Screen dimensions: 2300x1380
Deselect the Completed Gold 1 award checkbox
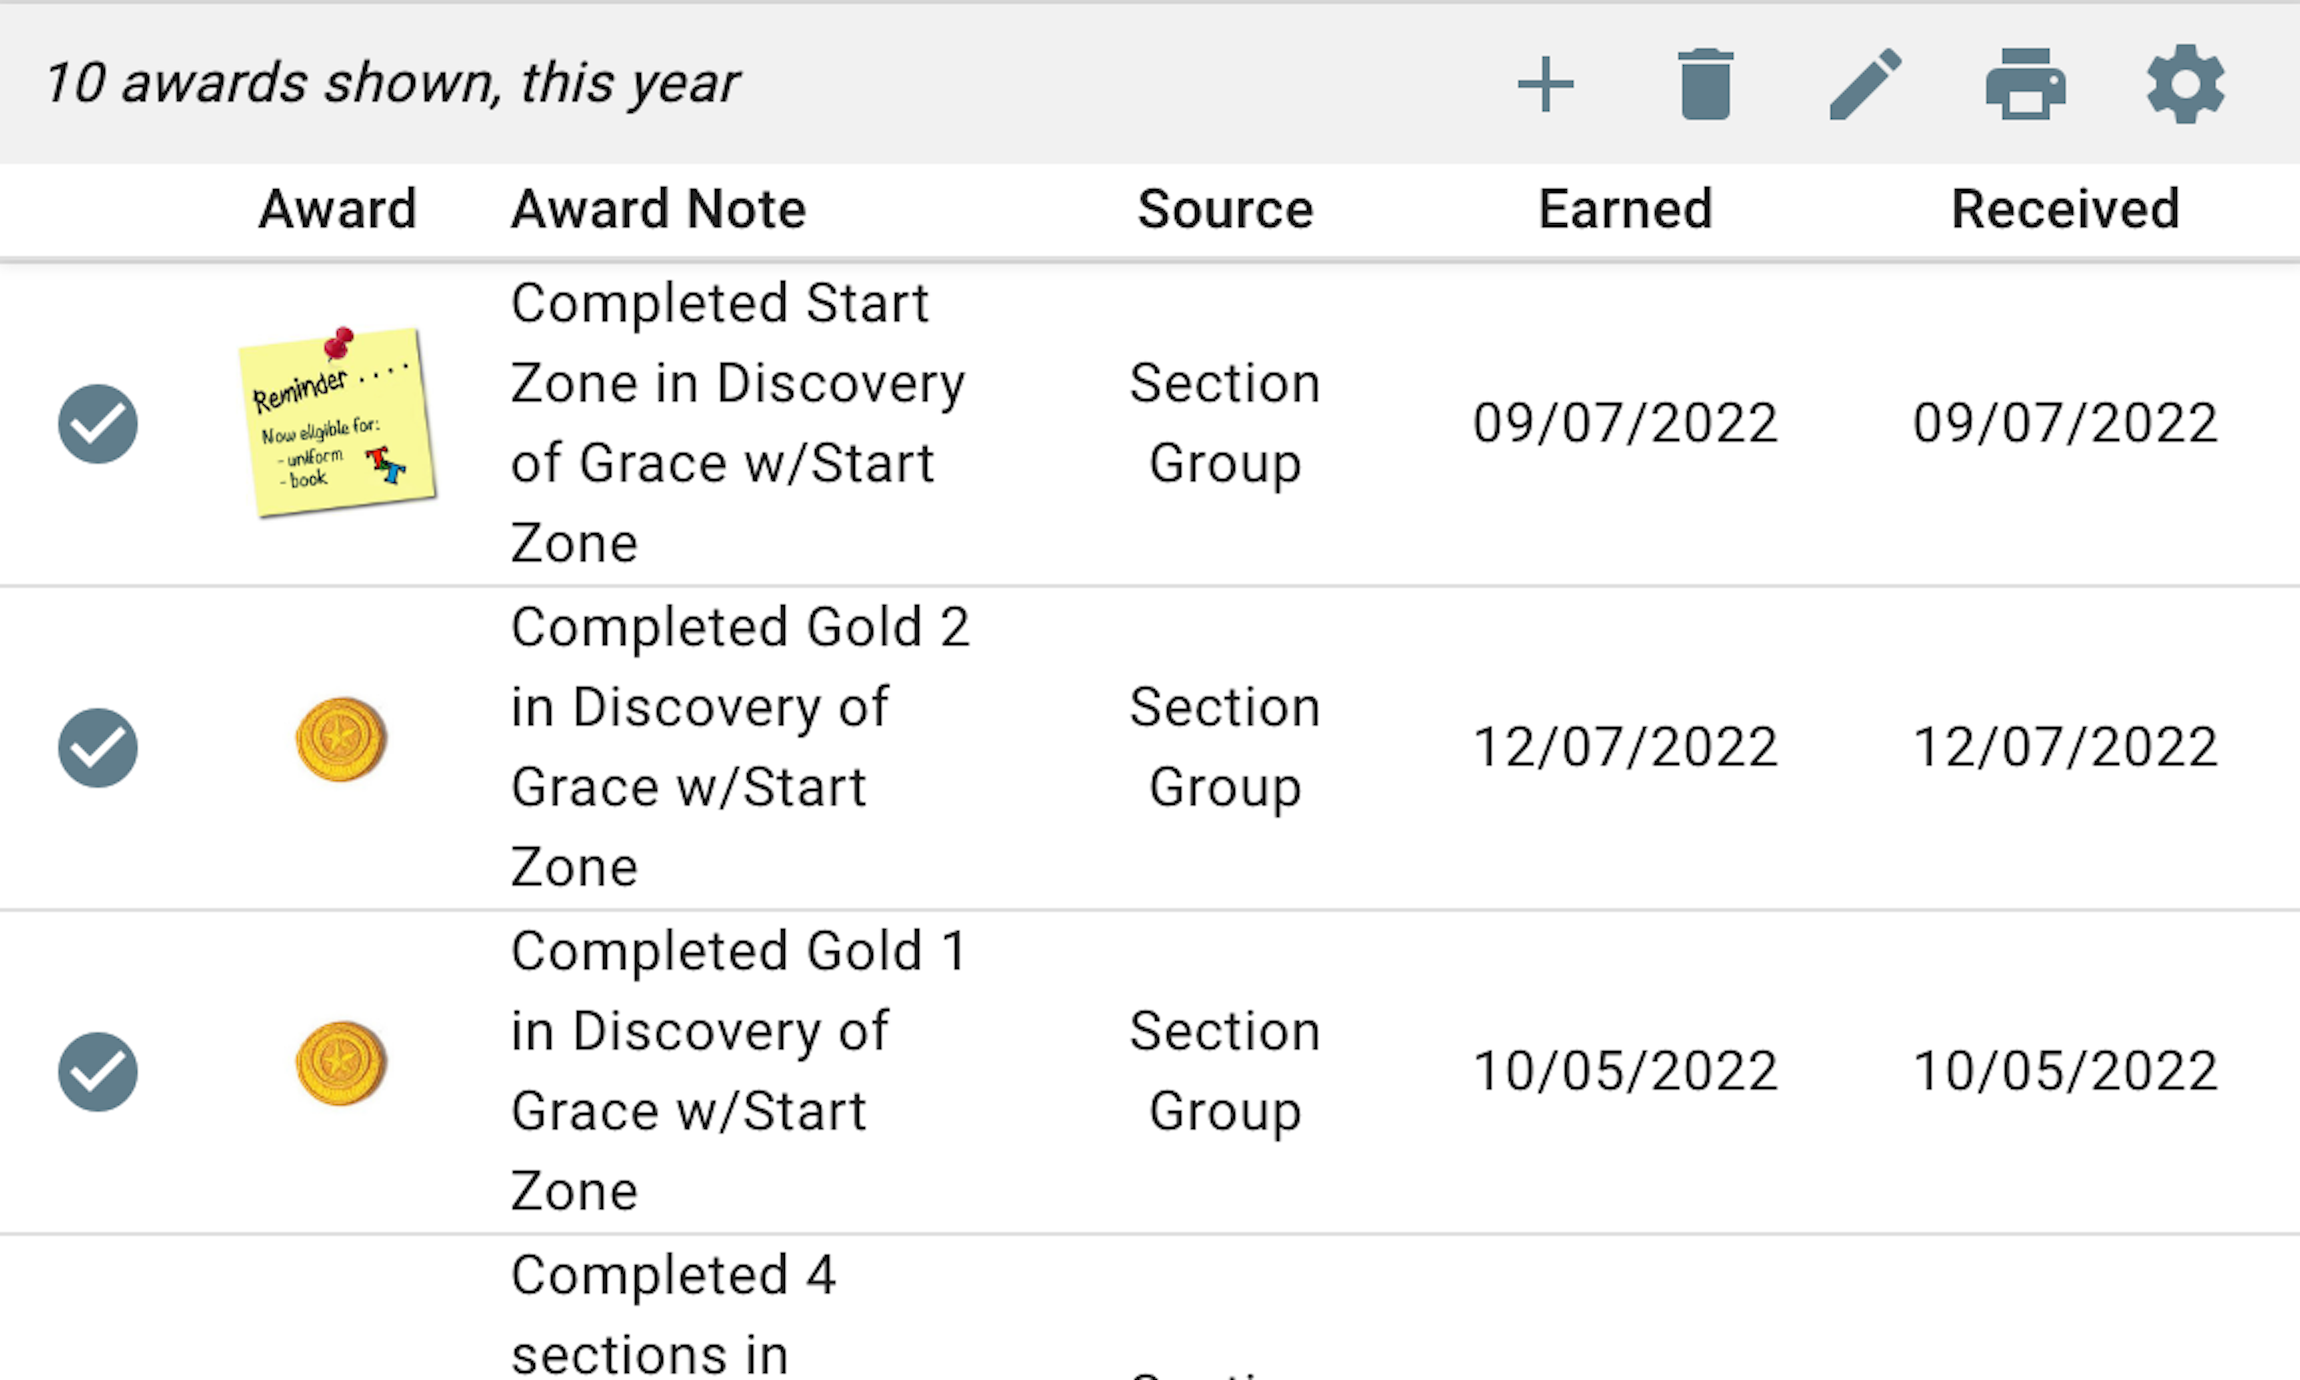[x=98, y=1071]
